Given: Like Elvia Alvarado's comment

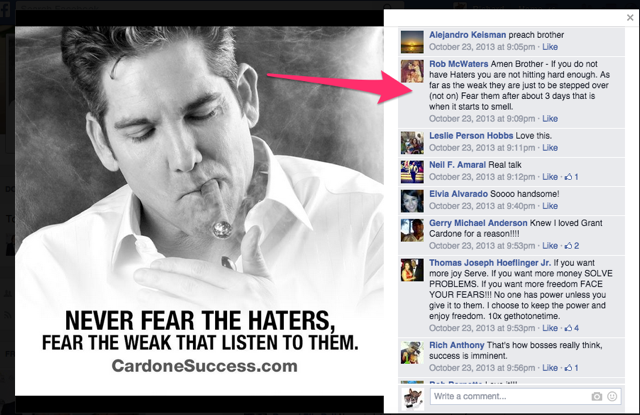Looking at the screenshot, I should coord(550,206).
